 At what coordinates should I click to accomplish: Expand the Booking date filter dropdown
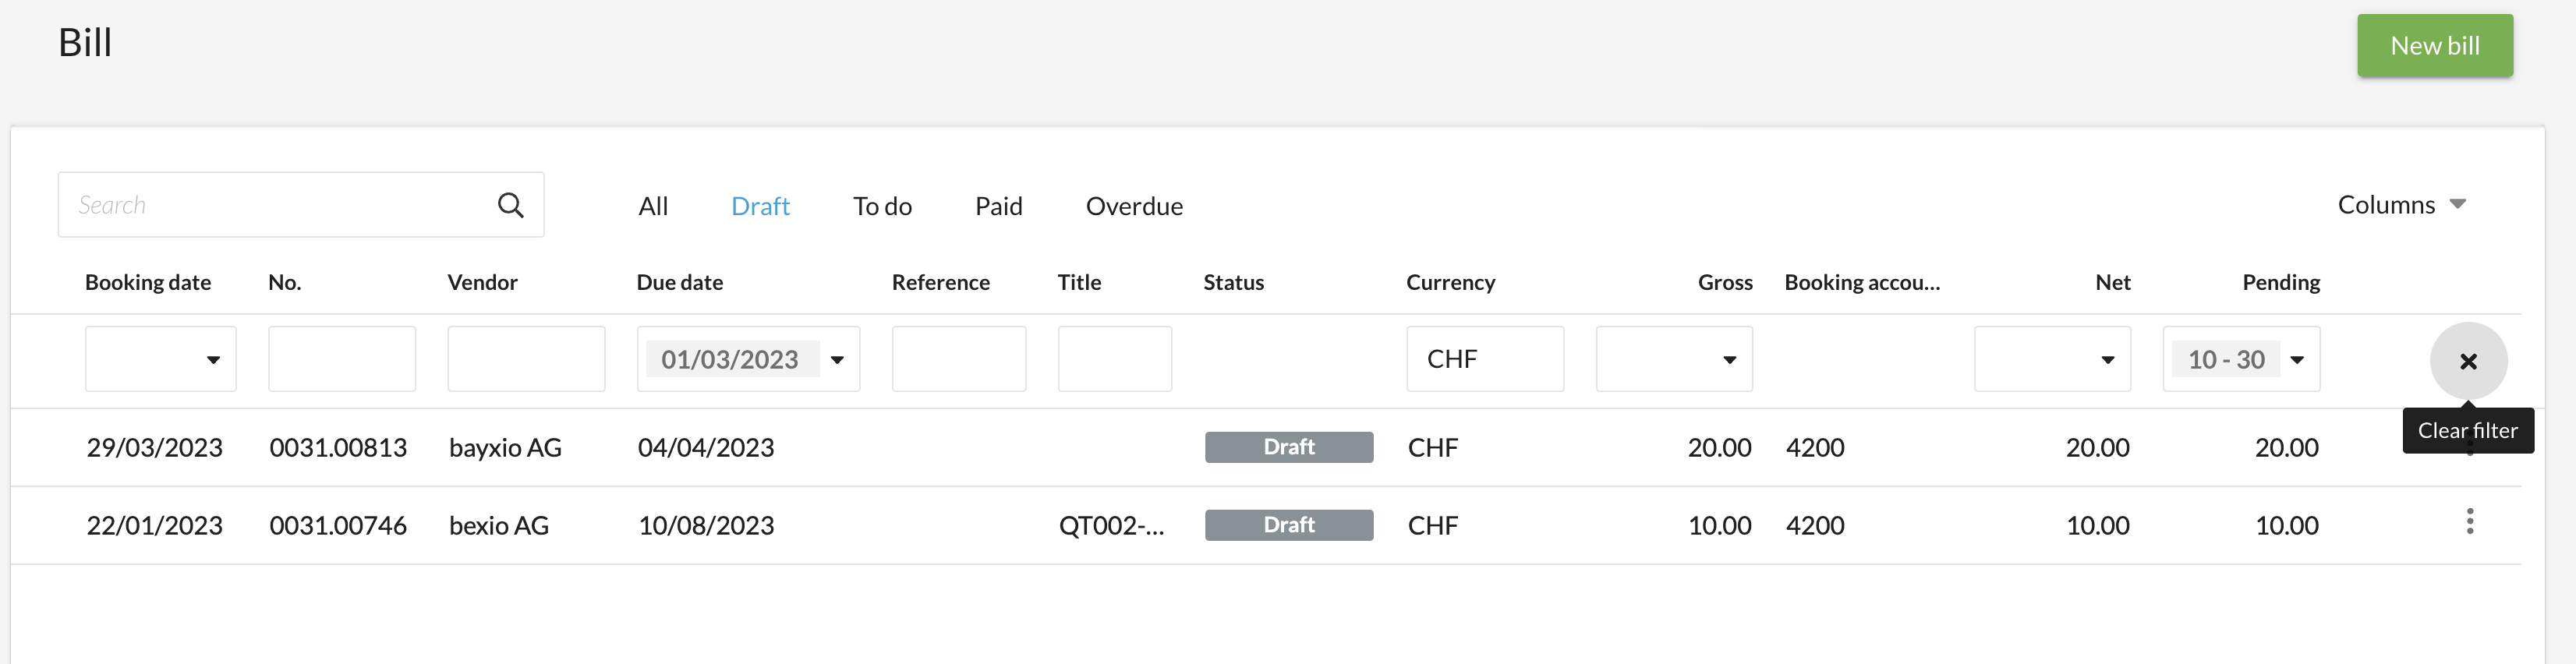tap(213, 360)
